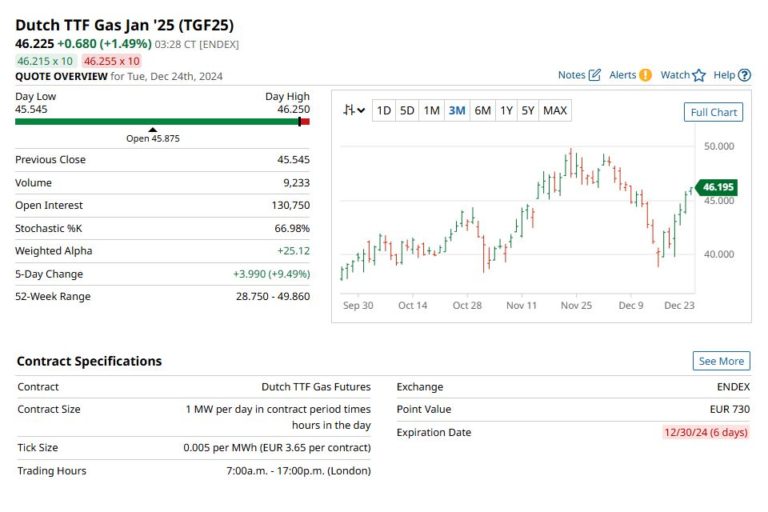Click the red ask price 46.255 x 10
Image resolution: width=768 pixels, height=512 pixels.
point(112,61)
